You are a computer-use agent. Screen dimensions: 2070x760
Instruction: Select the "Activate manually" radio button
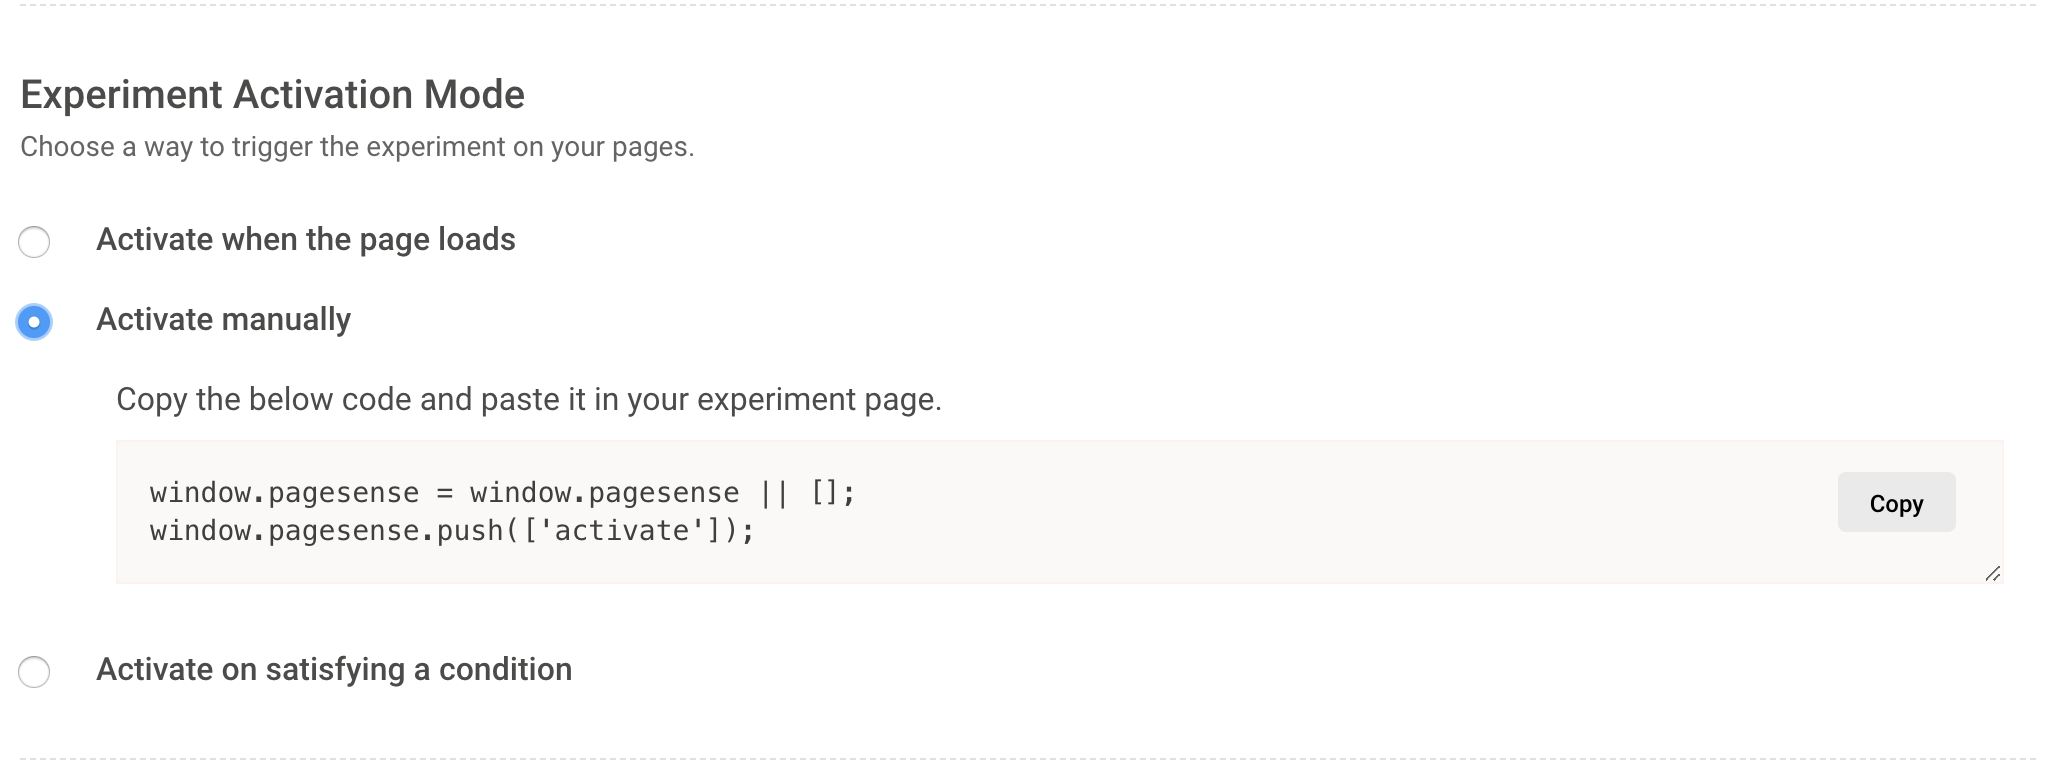point(34,321)
